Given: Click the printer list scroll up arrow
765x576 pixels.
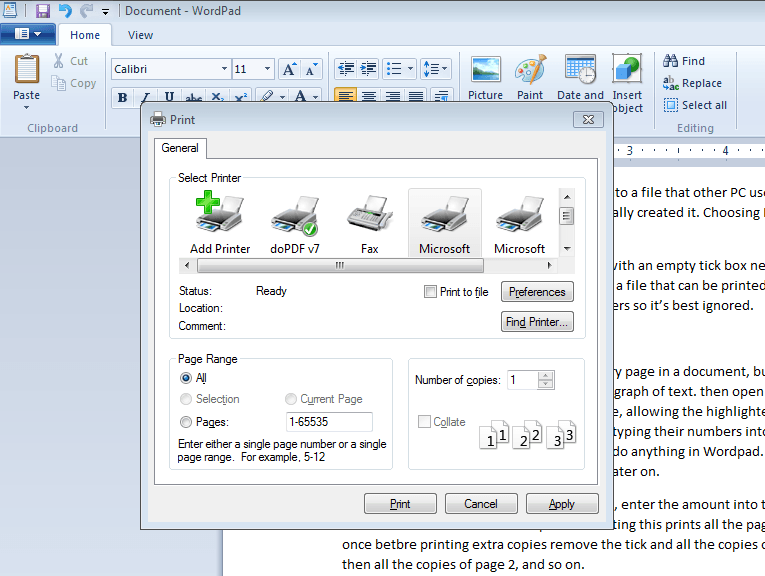Looking at the screenshot, I should point(567,197).
